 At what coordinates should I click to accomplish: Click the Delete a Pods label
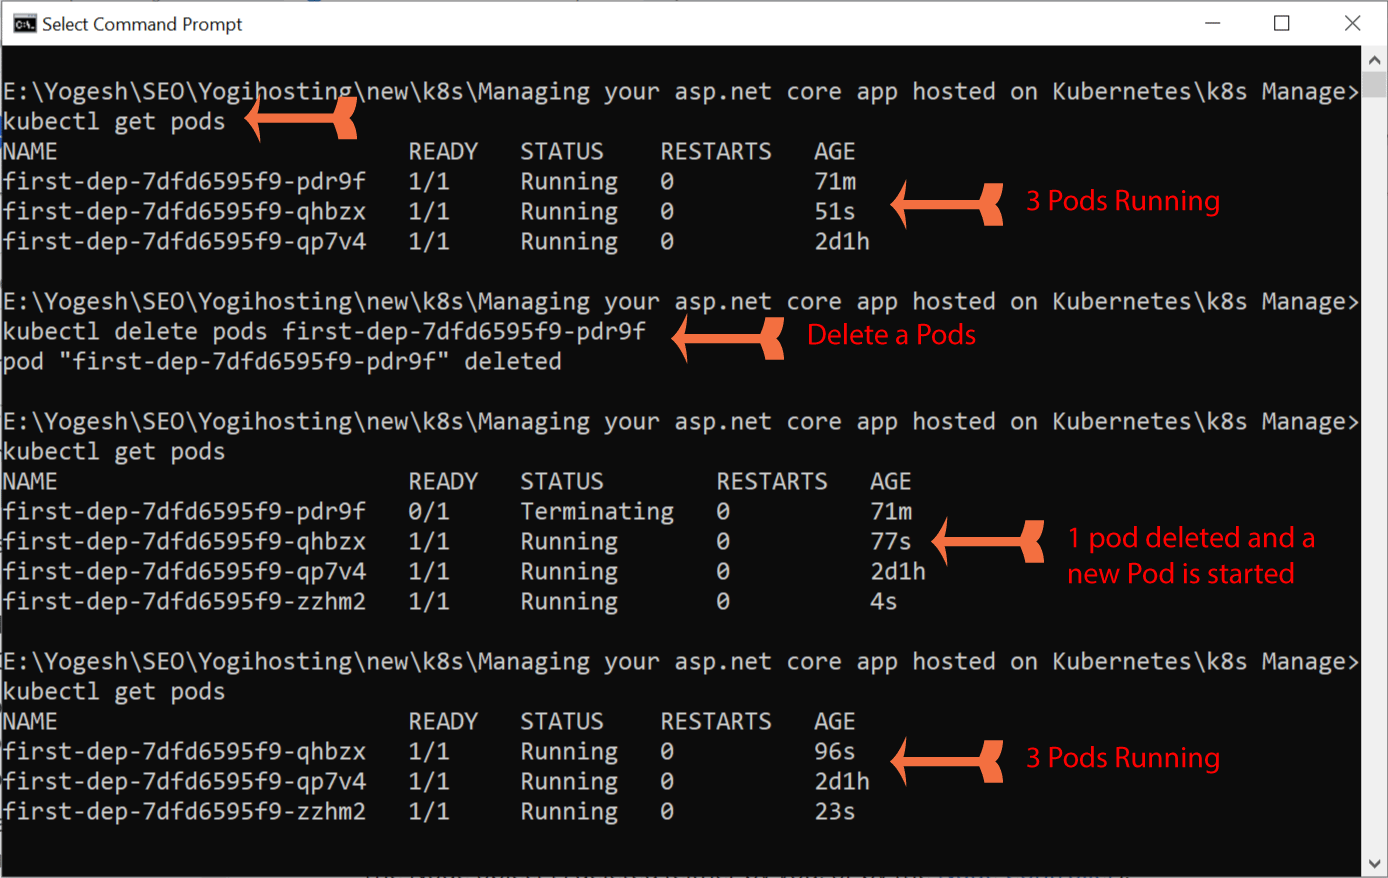[890, 335]
